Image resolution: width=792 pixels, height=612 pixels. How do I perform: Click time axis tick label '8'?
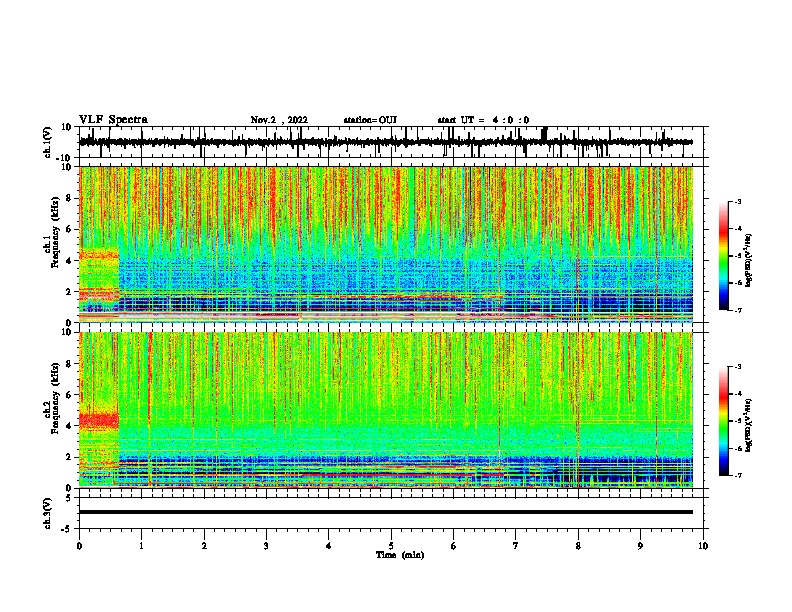coord(578,546)
